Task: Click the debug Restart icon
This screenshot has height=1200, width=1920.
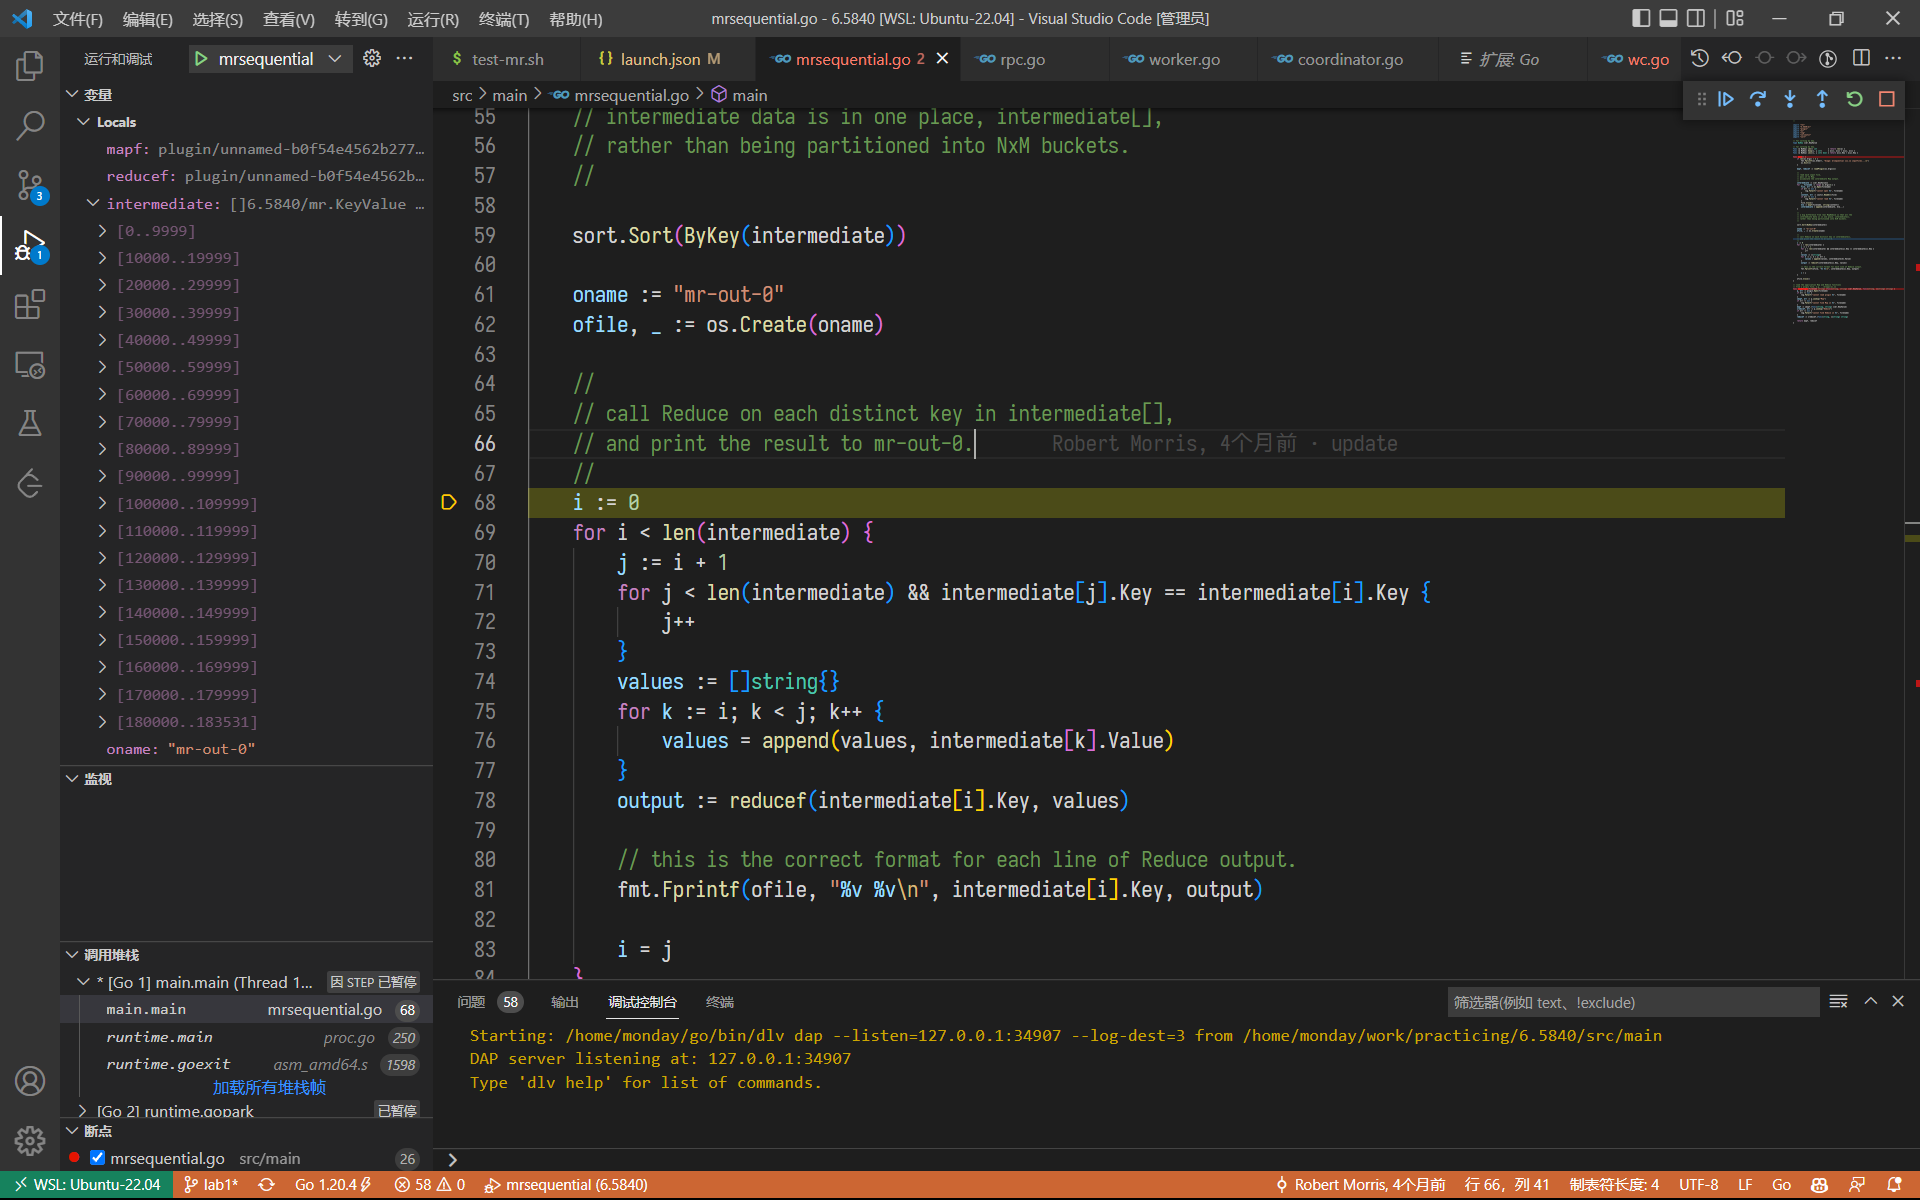Action: pos(1854,99)
